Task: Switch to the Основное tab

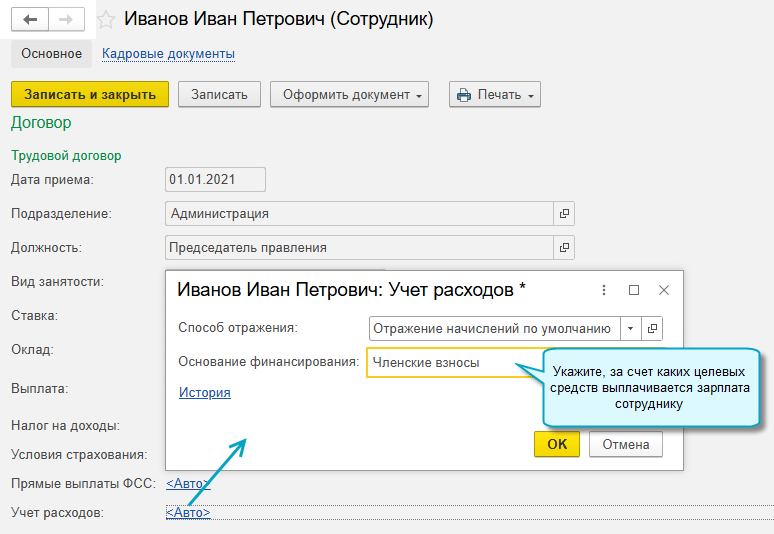Action: click(x=51, y=53)
